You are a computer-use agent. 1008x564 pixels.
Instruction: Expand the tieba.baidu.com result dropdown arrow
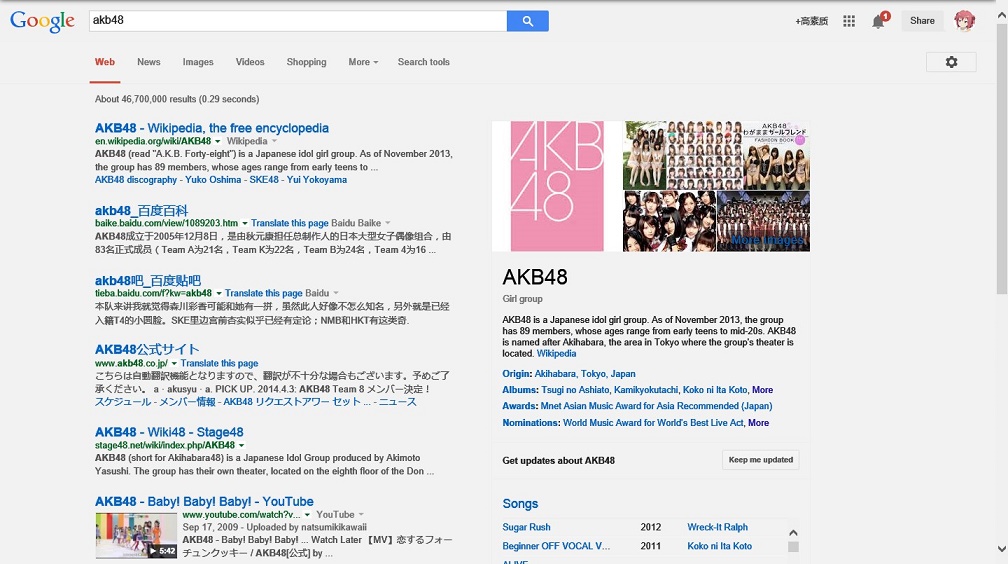point(219,293)
